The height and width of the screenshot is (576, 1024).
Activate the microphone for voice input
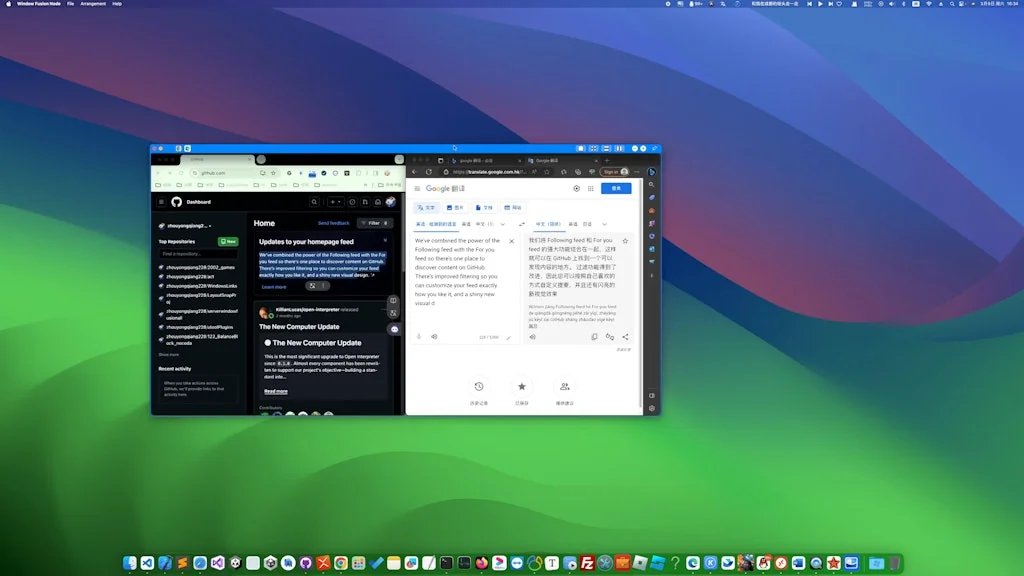(419, 337)
